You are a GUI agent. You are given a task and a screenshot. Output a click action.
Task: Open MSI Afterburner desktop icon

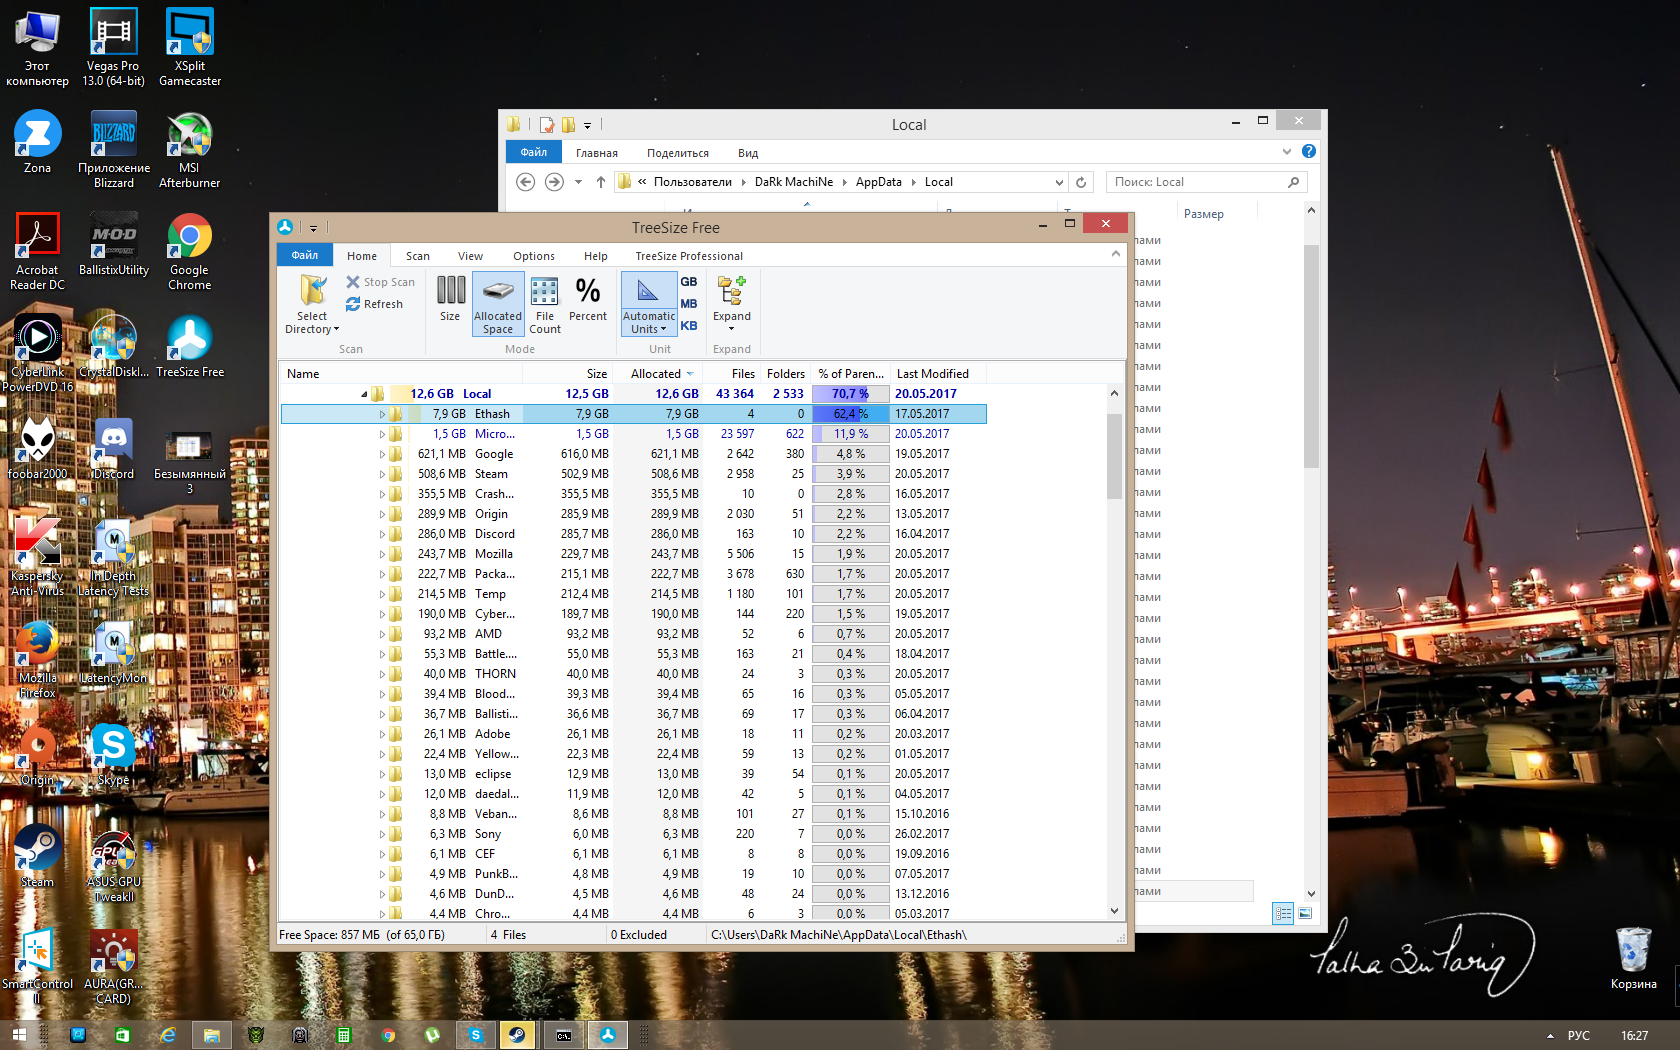pos(190,150)
